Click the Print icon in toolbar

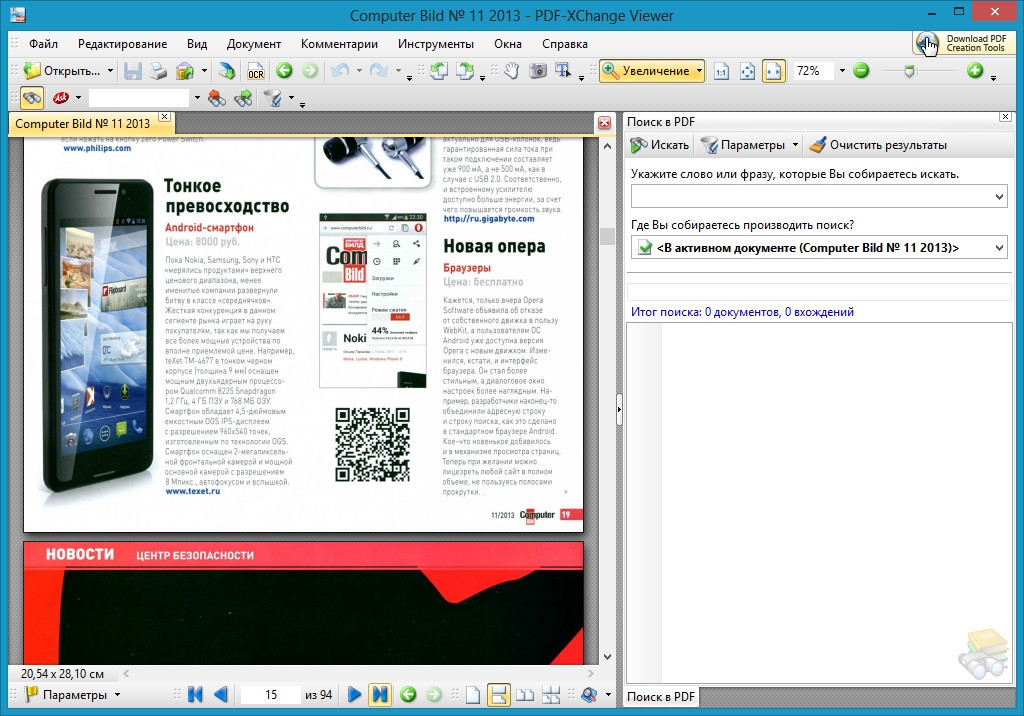click(x=159, y=71)
